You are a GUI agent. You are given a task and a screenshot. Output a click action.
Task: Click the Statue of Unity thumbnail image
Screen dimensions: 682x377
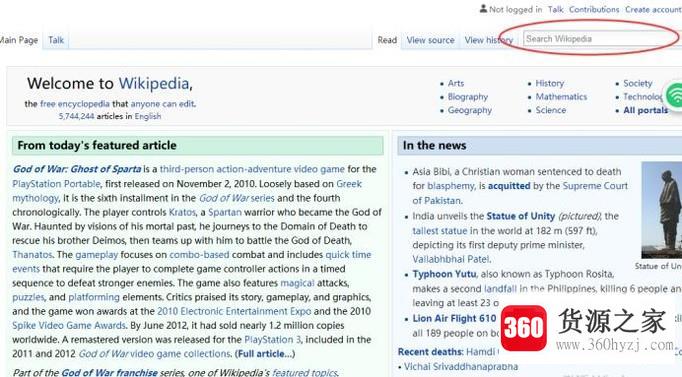[x=662, y=210]
